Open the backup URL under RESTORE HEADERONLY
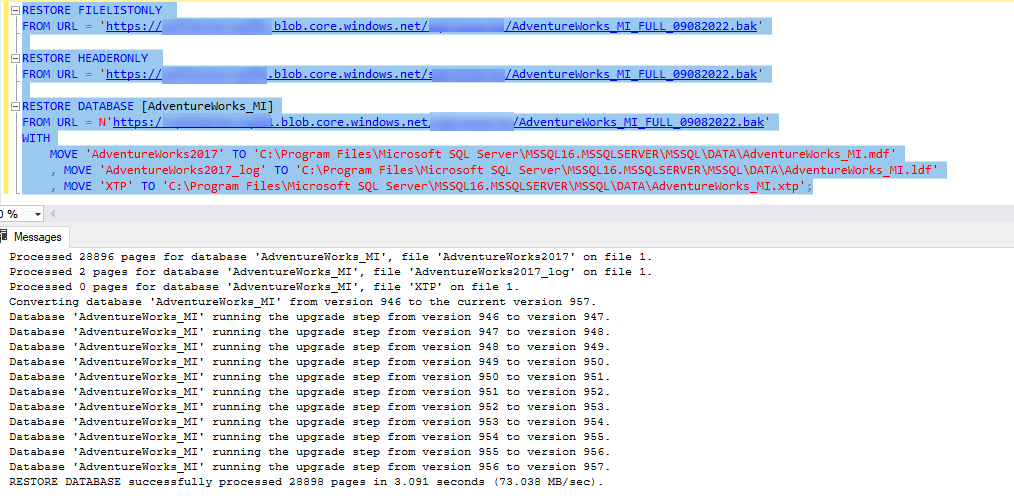The width and height of the screenshot is (1014, 500). click(x=432, y=74)
